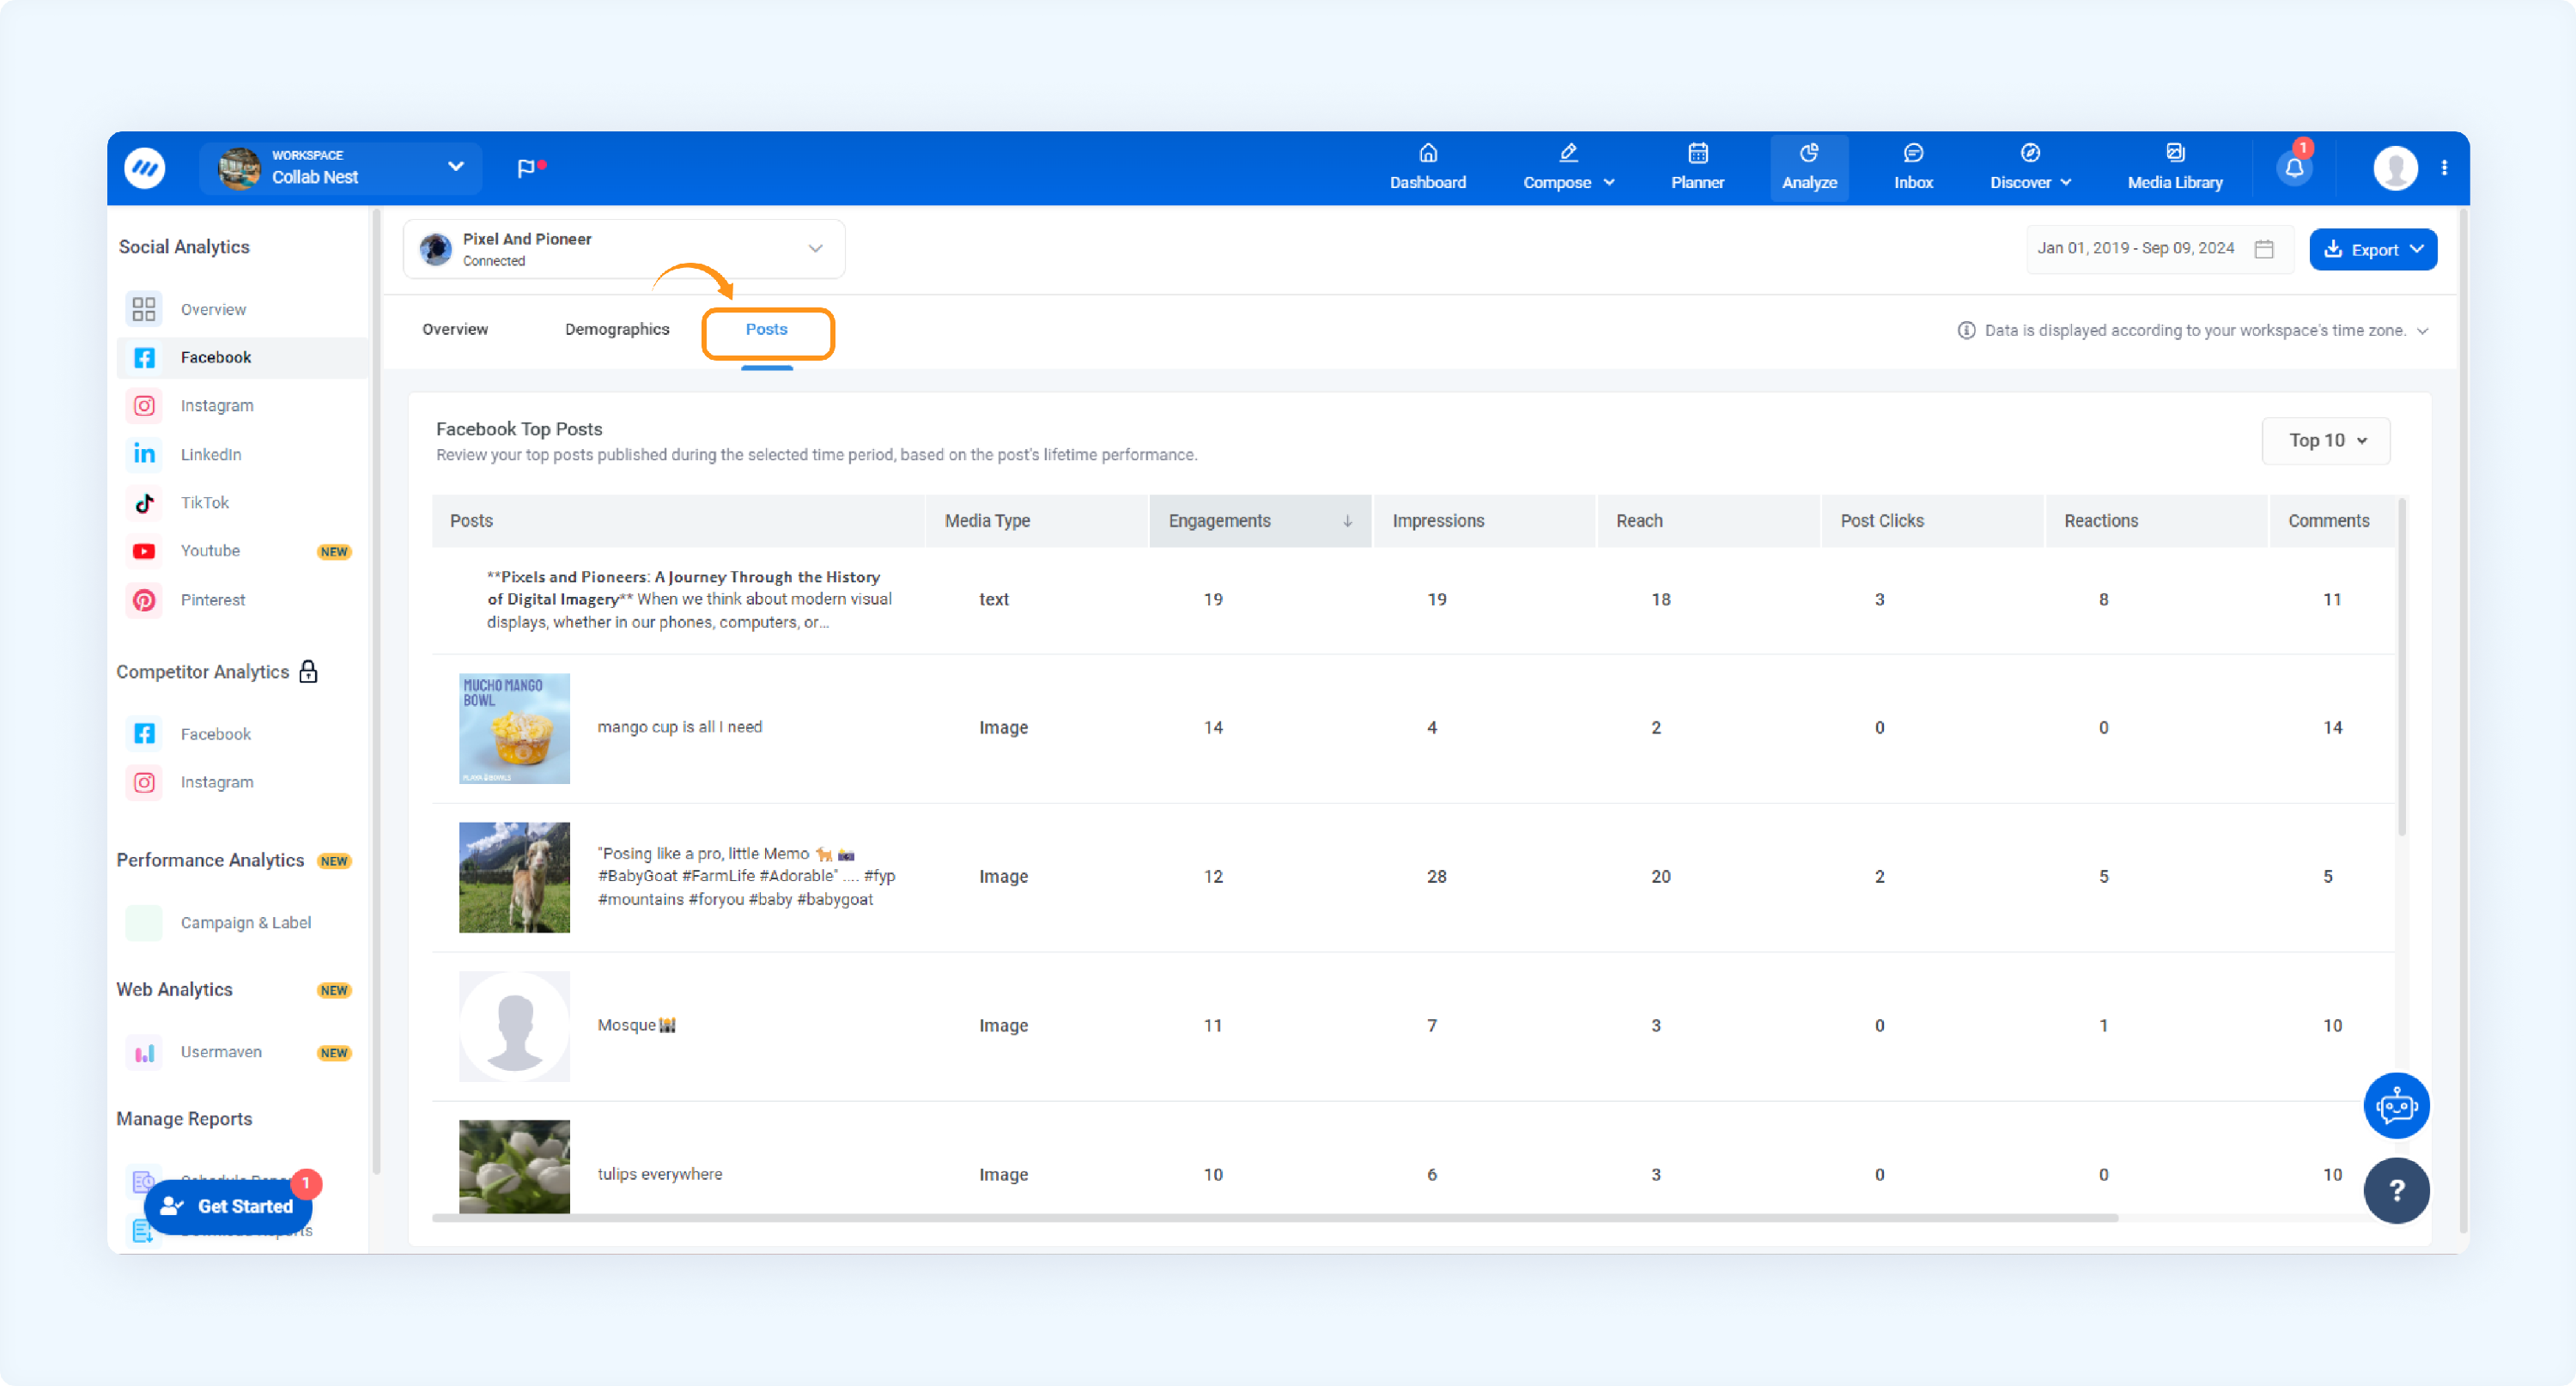Image resolution: width=2576 pixels, height=1386 pixels.
Task: Switch to the Demographics tab
Action: 617,329
